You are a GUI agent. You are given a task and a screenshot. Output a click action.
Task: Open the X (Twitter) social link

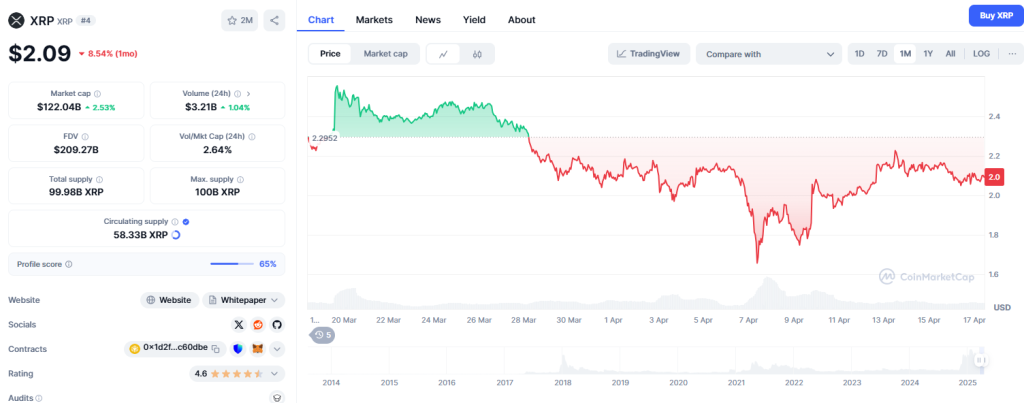(239, 325)
